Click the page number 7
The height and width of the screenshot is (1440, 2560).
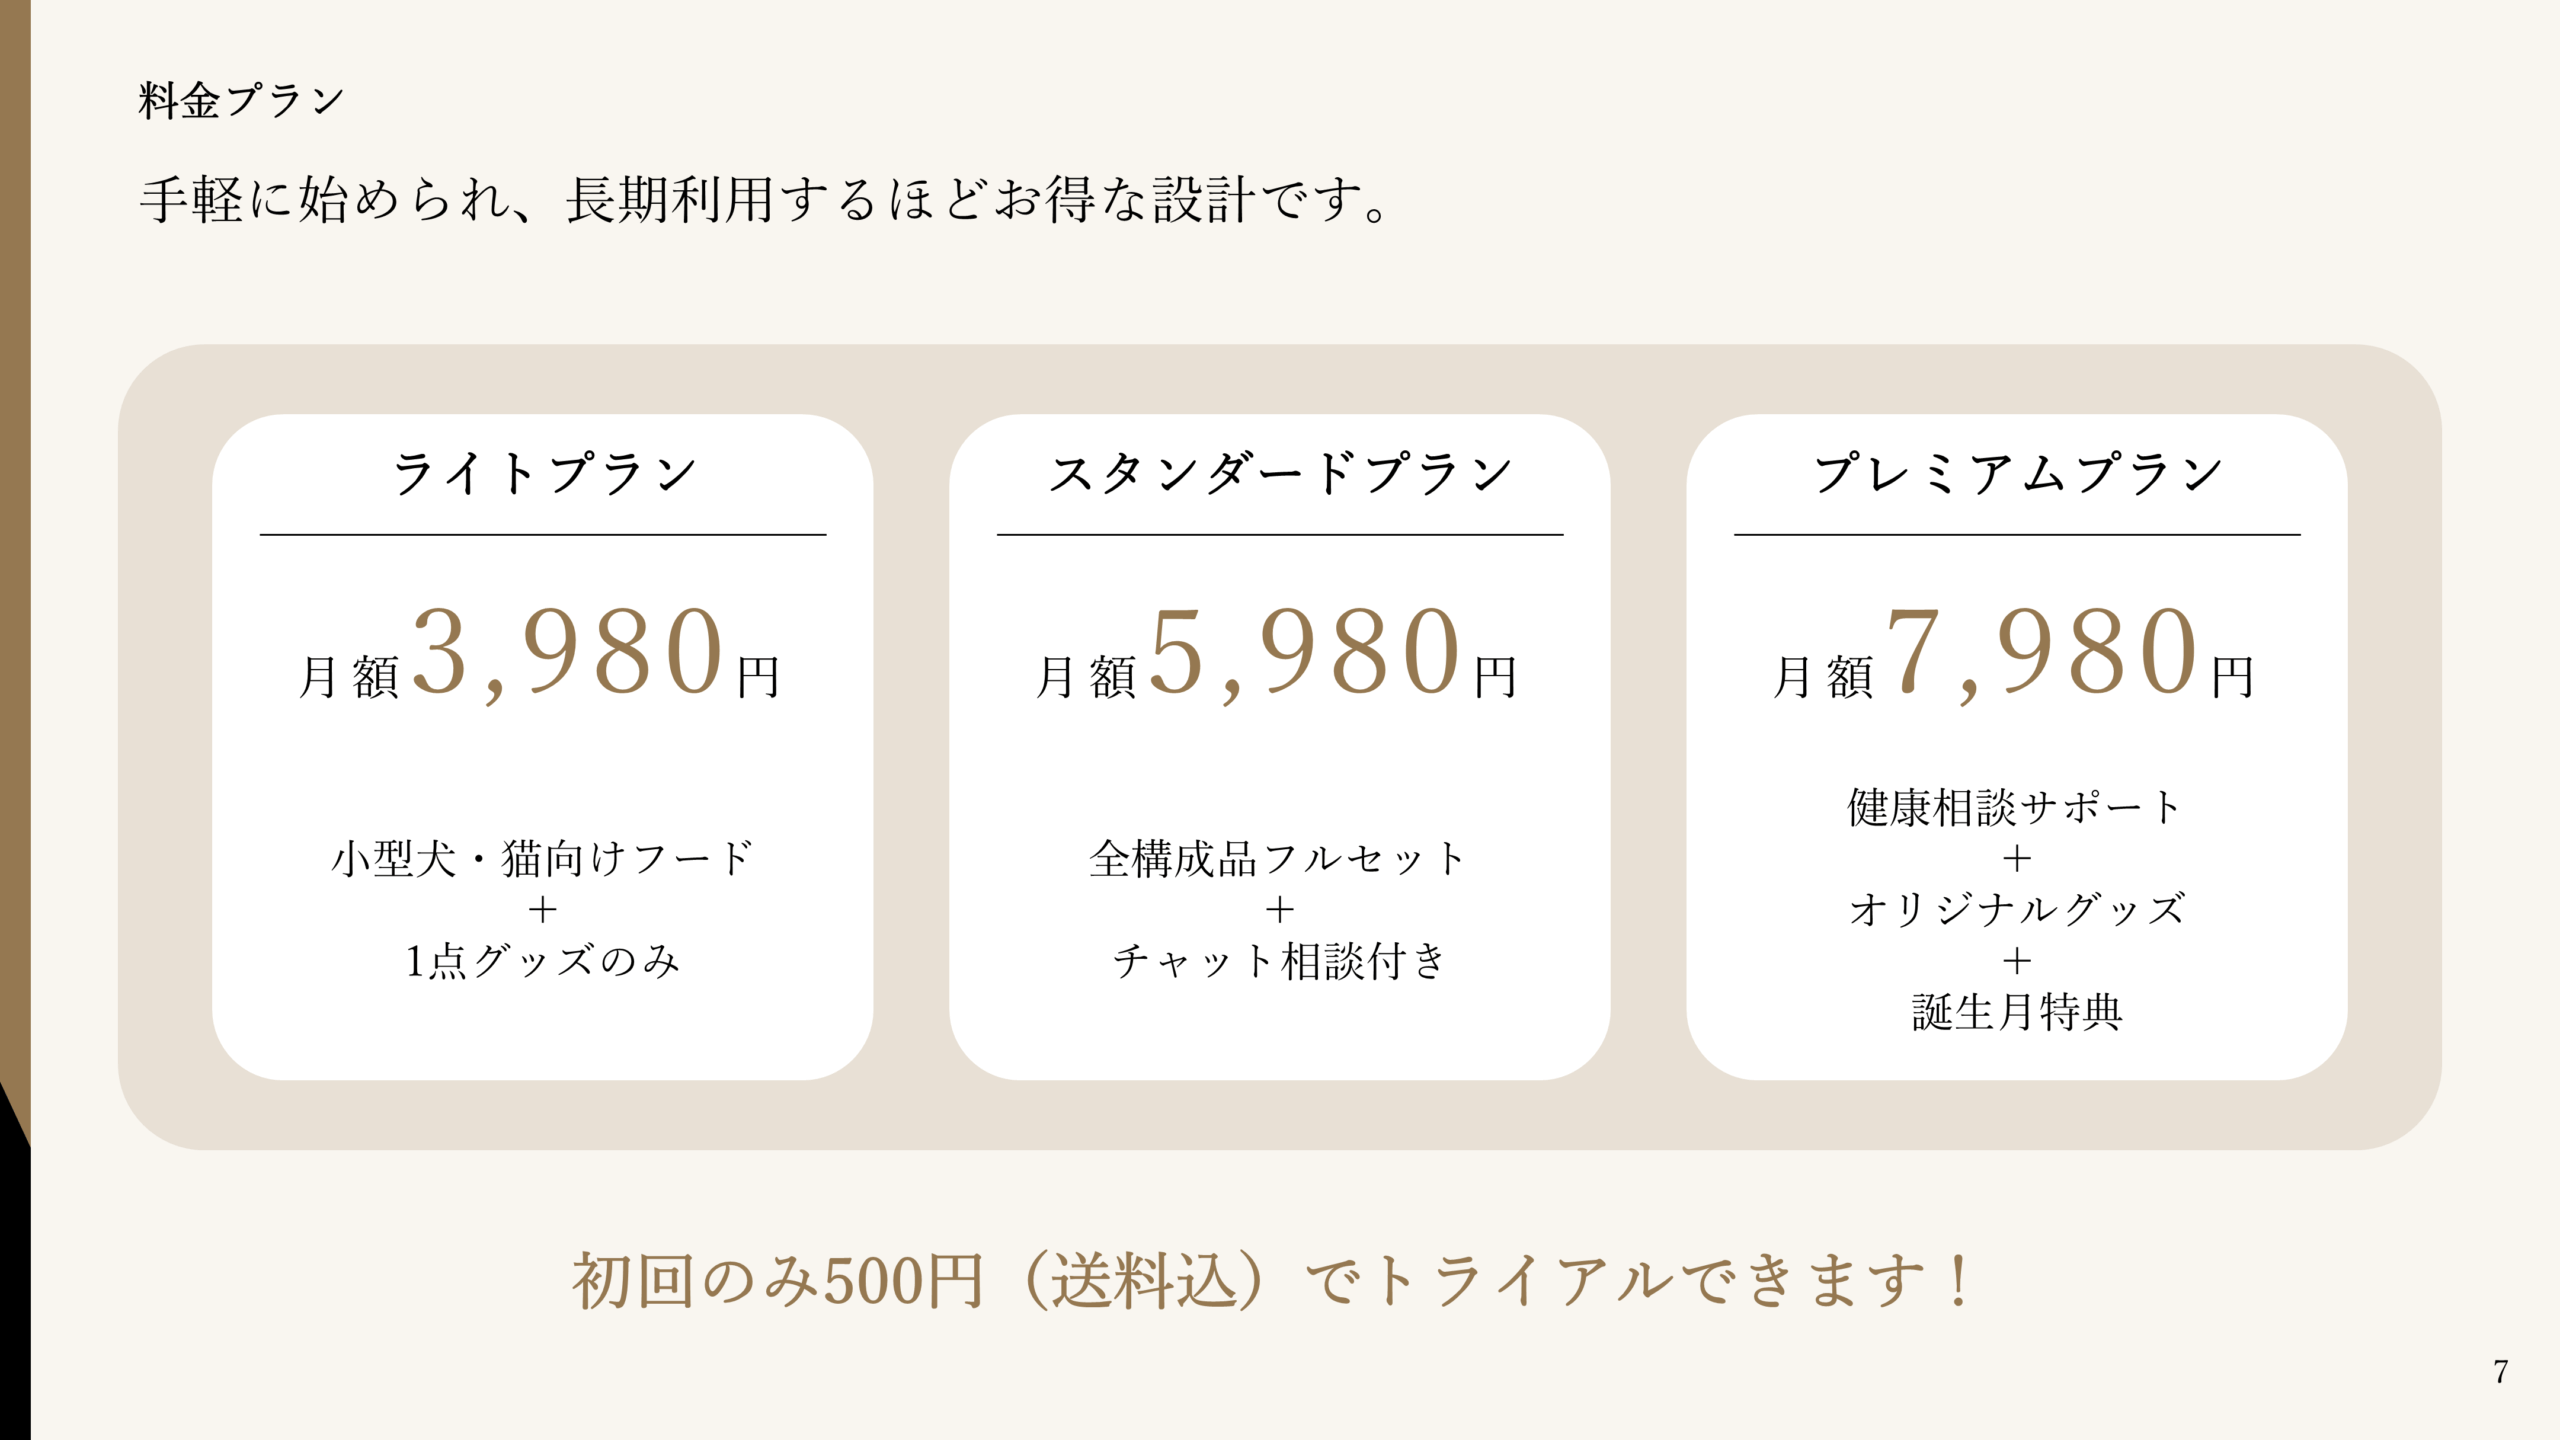point(2500,1371)
